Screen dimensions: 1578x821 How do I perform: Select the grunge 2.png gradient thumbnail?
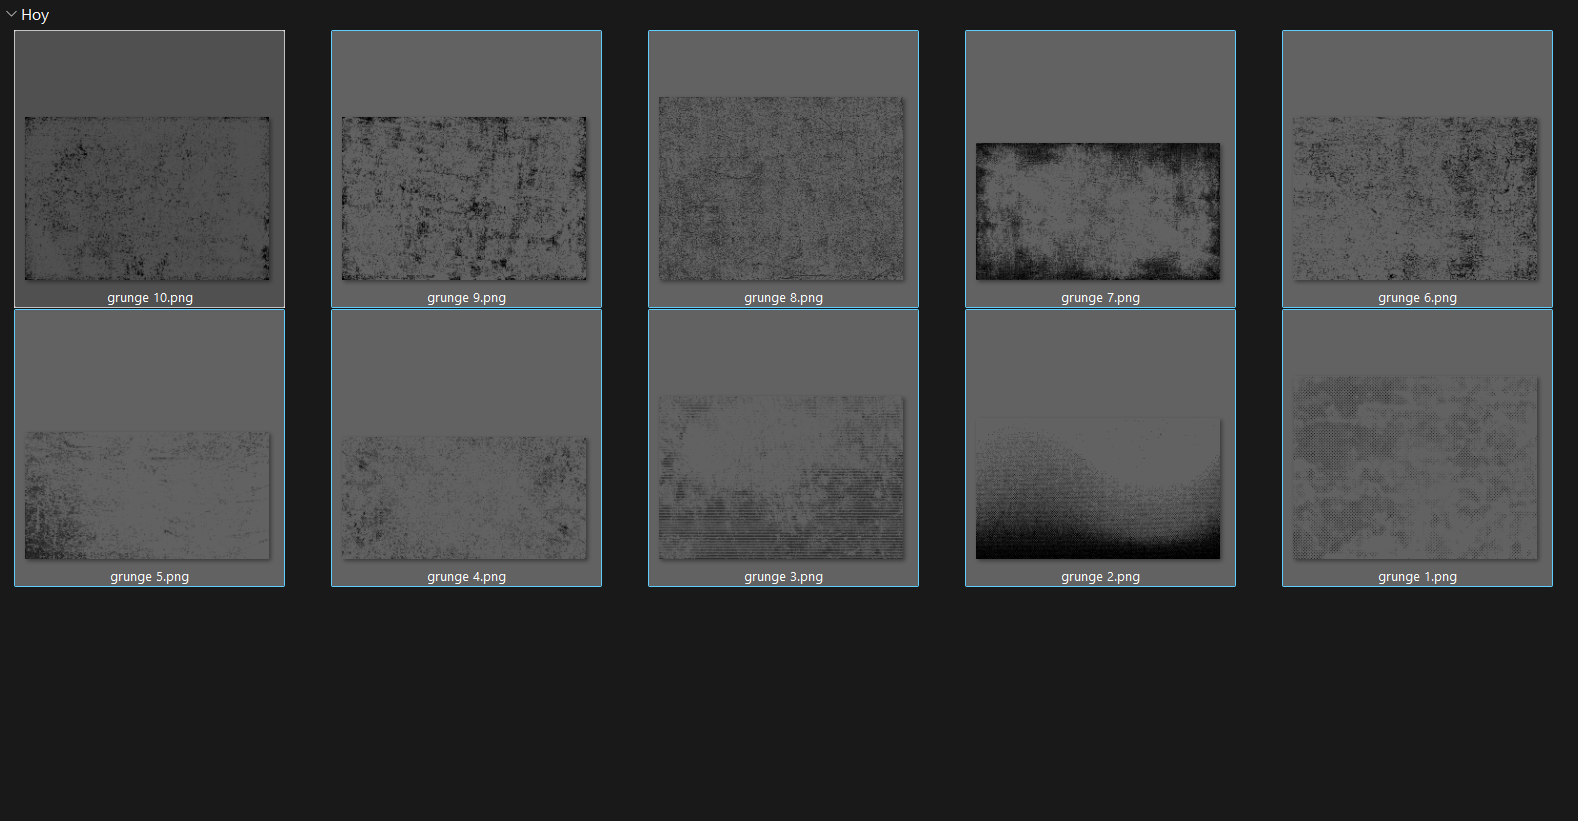(1098, 488)
